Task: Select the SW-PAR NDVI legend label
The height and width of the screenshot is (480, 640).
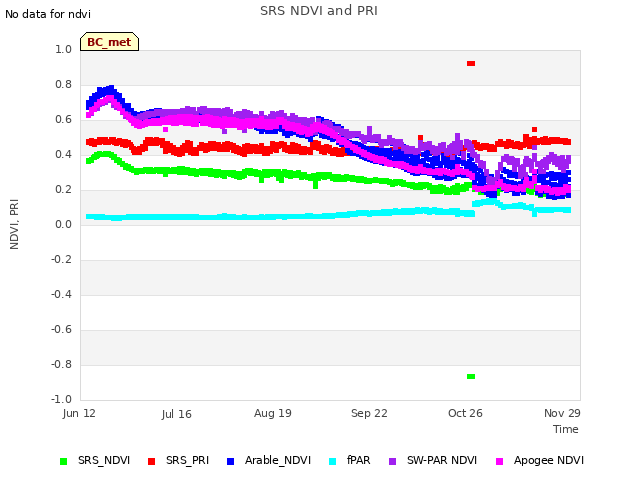Action: tap(442, 460)
